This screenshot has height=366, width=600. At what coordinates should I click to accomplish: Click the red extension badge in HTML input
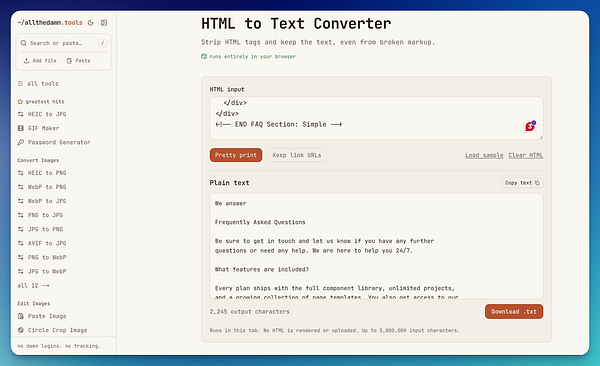[x=530, y=126]
